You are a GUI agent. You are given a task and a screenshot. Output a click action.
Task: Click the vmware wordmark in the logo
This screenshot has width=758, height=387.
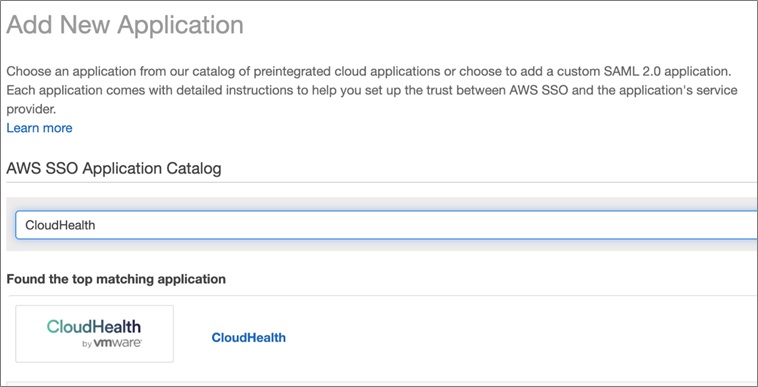[117, 344]
